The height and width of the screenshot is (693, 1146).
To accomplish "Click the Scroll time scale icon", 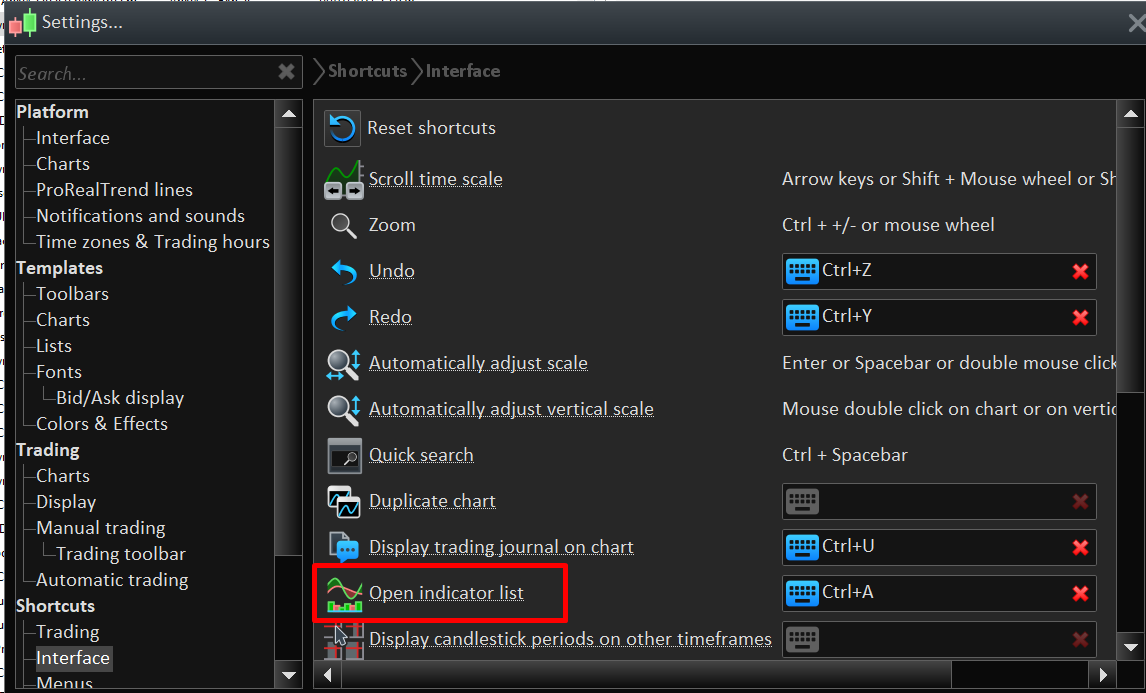I will tap(344, 180).
